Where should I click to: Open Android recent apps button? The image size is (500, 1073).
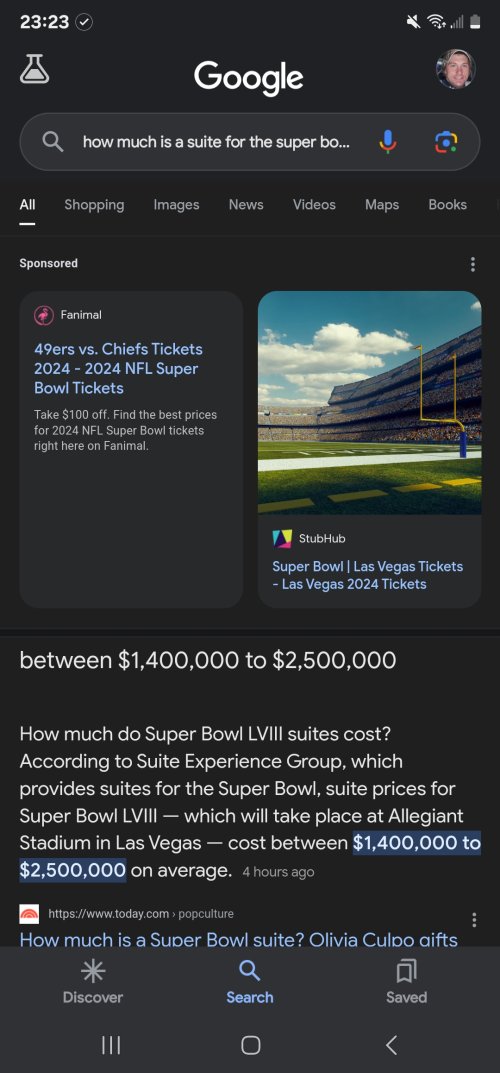111,1045
